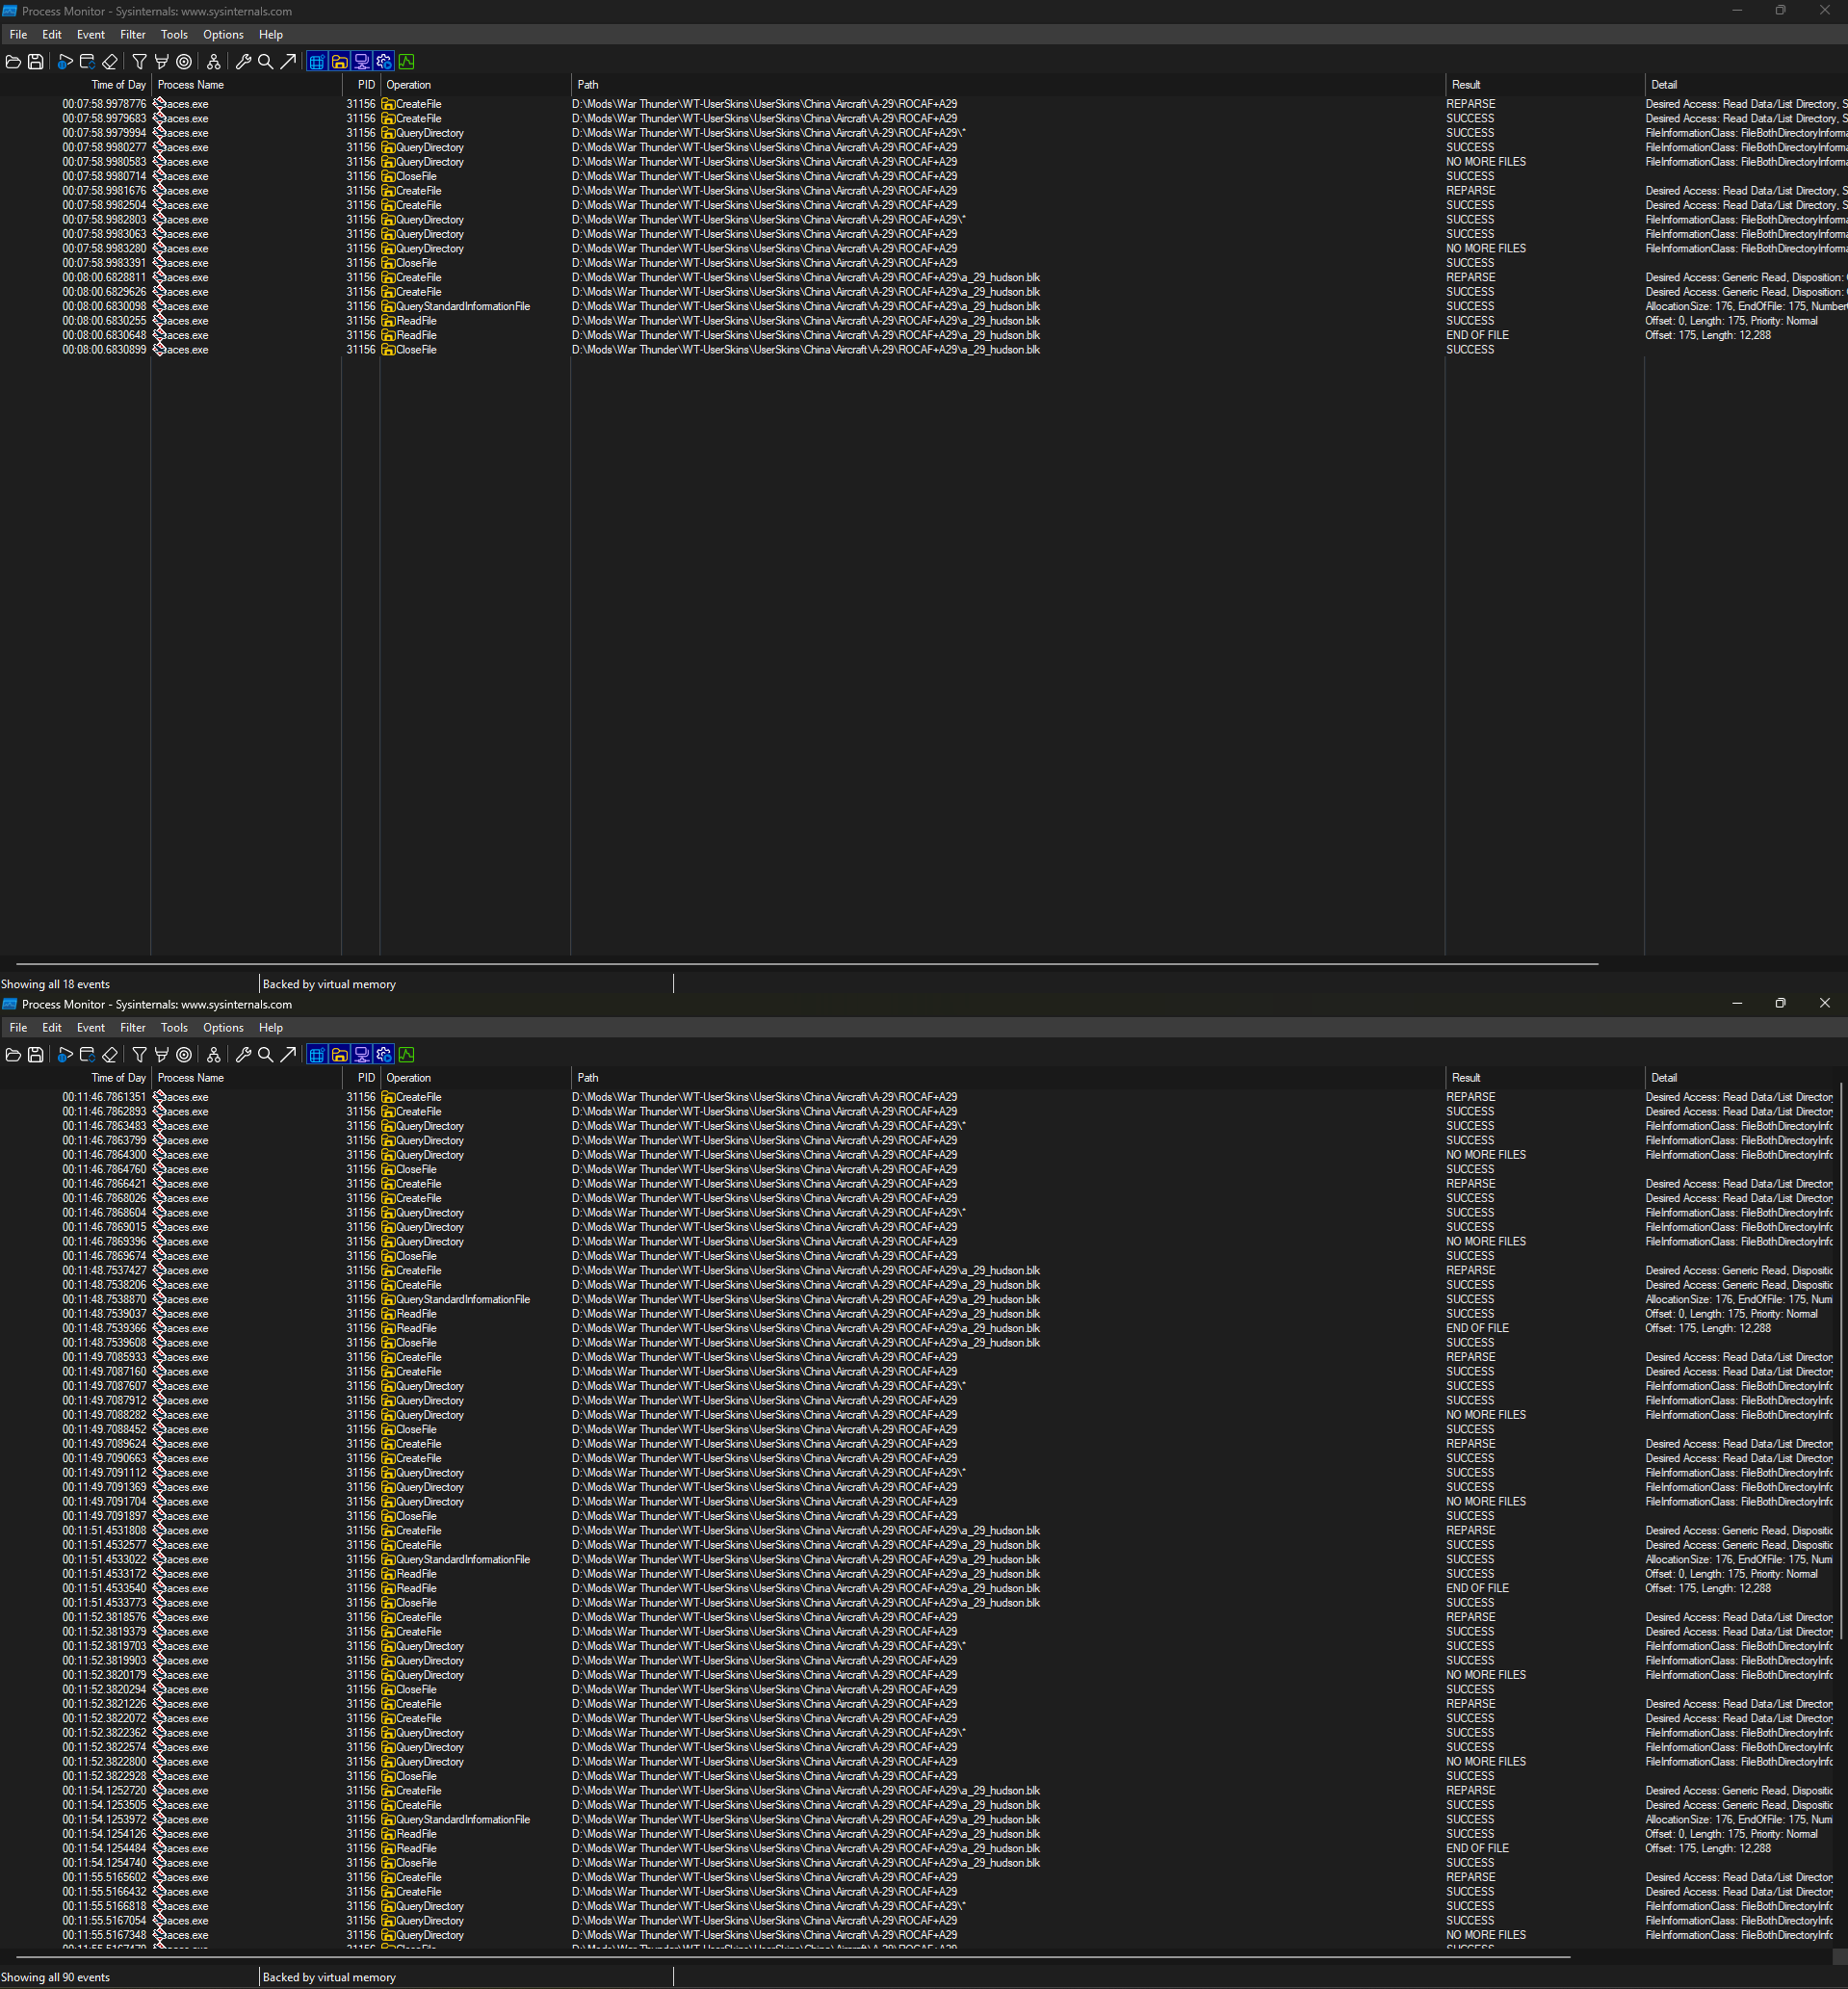This screenshot has width=1848, height=1989.
Task: Toggle autoscroll in the upper window
Action: (87, 62)
